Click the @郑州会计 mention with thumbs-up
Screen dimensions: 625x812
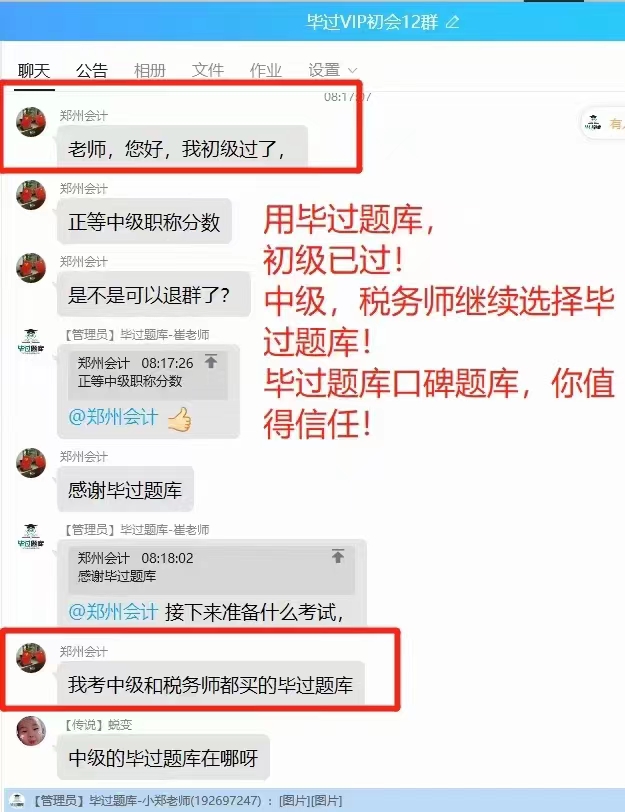(113, 417)
